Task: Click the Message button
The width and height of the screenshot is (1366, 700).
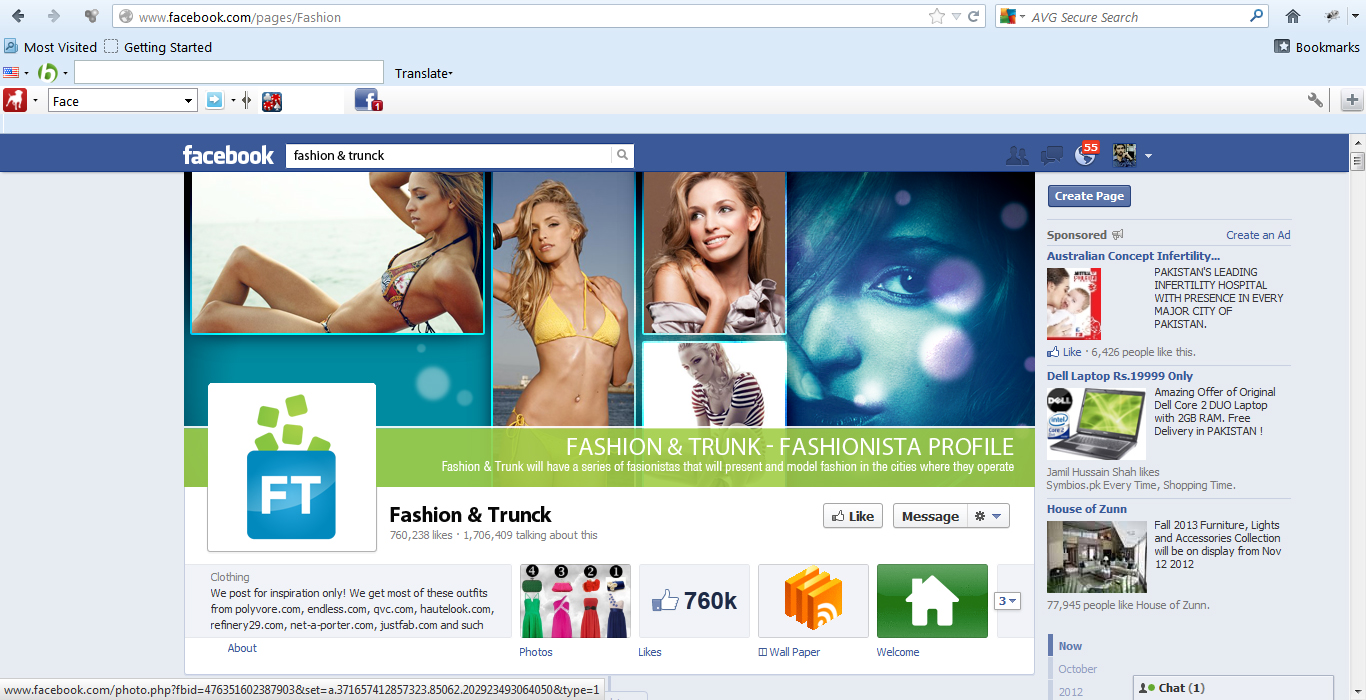Action: tap(930, 516)
